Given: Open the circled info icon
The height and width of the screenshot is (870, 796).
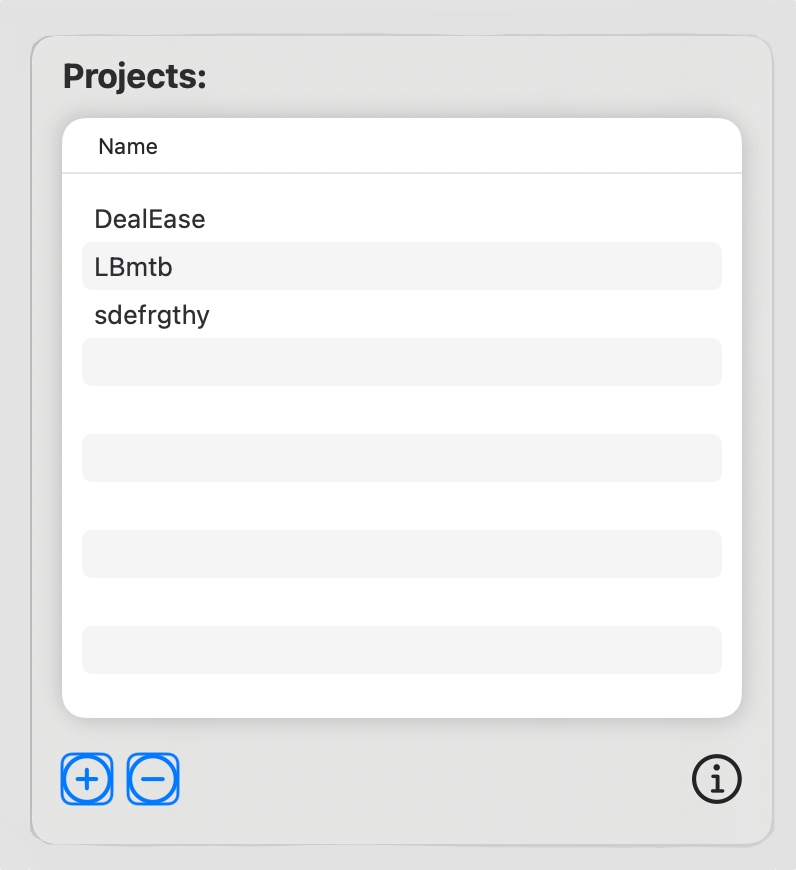Looking at the screenshot, I should pos(717,779).
